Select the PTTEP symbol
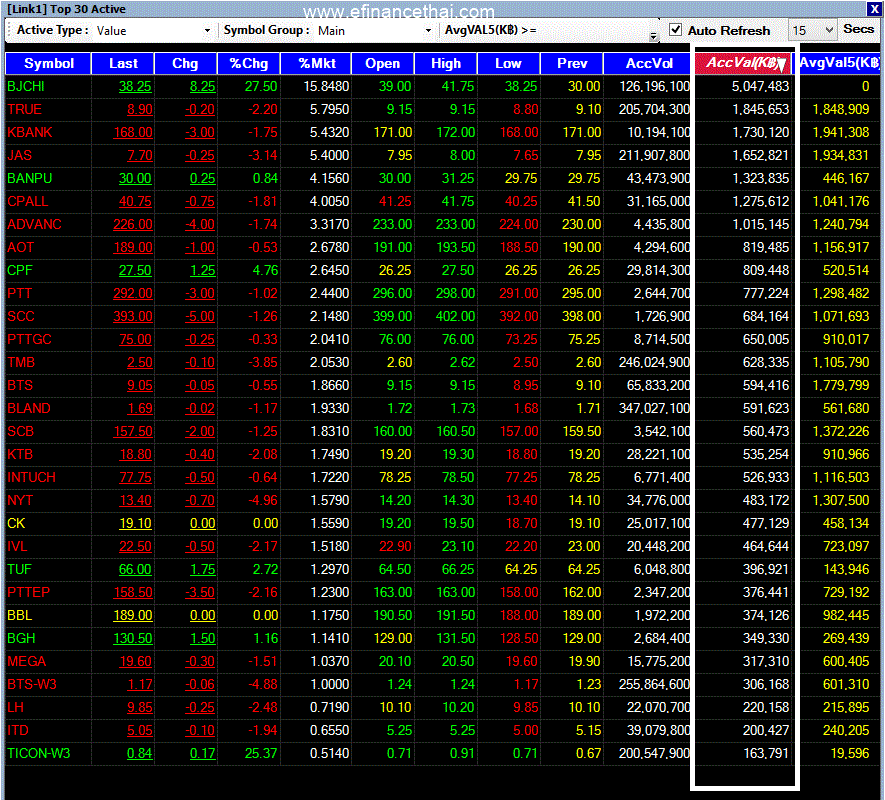Screen dimensions: 885x800 (x=28, y=592)
